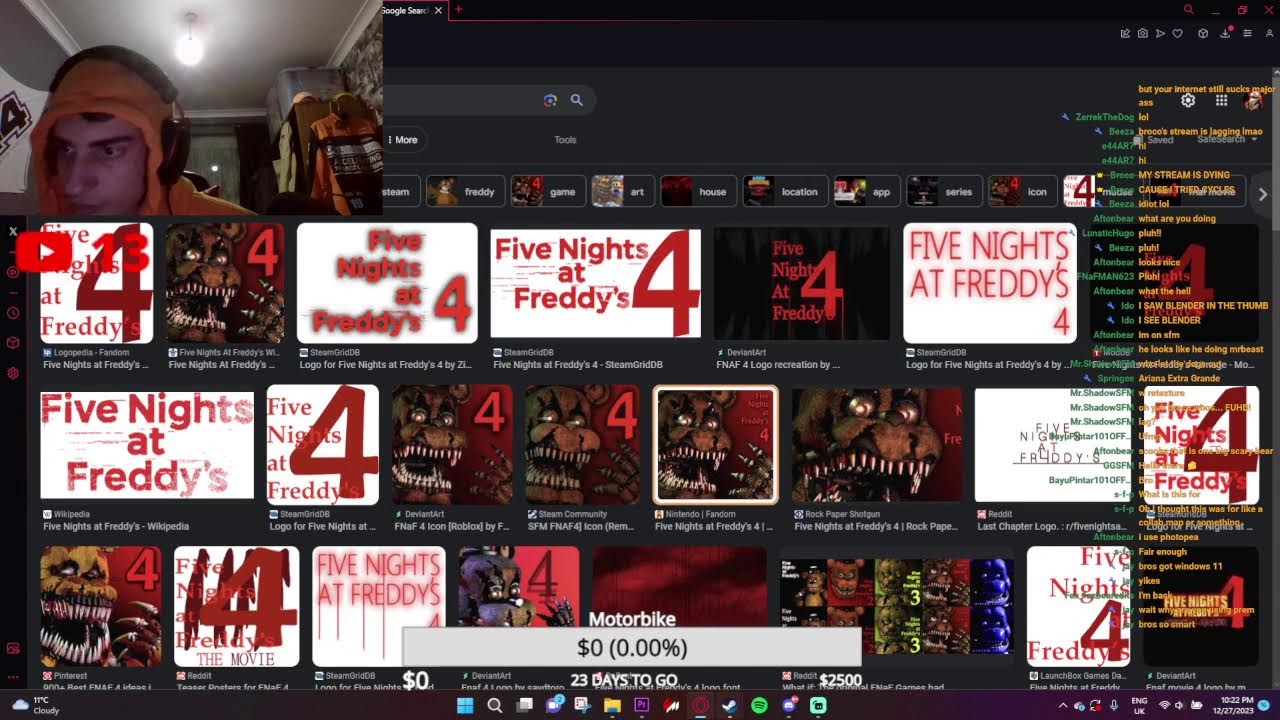The height and width of the screenshot is (720, 1280).
Task: Open the Google apps grid
Action: click(1221, 100)
